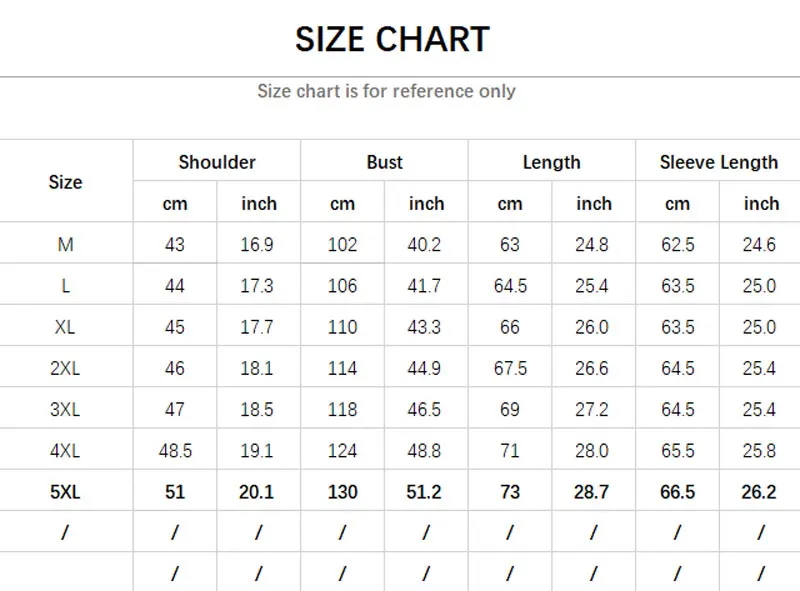The height and width of the screenshot is (591, 800).
Task: Select the Shoulder column header
Action: pyautogui.click(x=217, y=162)
